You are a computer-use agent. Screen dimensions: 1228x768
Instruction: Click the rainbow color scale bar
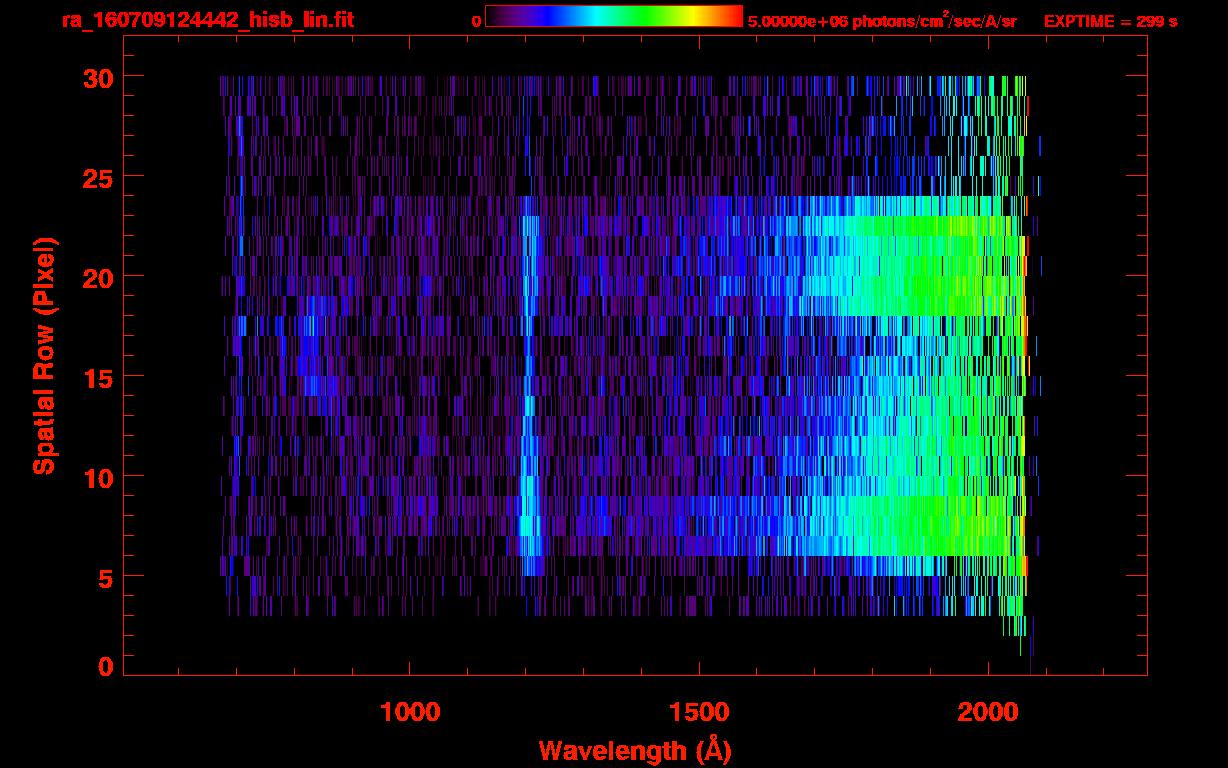click(614, 16)
